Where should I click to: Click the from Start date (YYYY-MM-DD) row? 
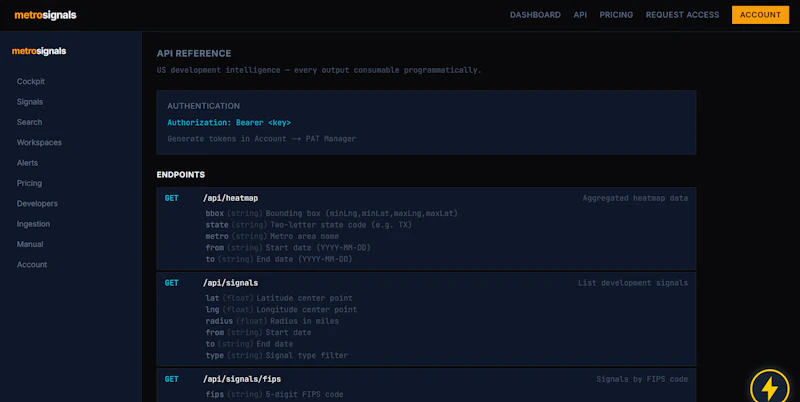[x=288, y=248]
